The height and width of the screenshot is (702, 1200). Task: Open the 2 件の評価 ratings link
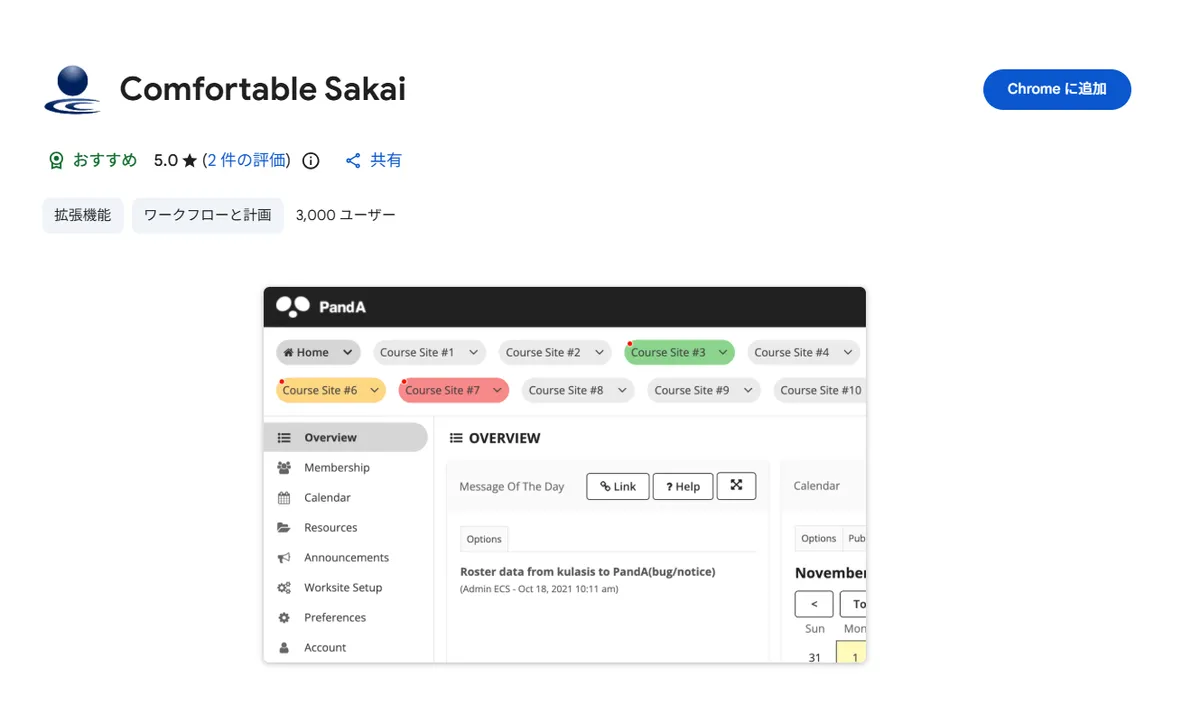pyautogui.click(x=247, y=160)
